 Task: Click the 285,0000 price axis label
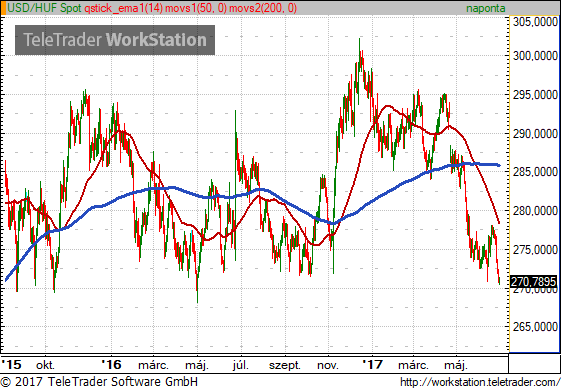[x=535, y=172]
